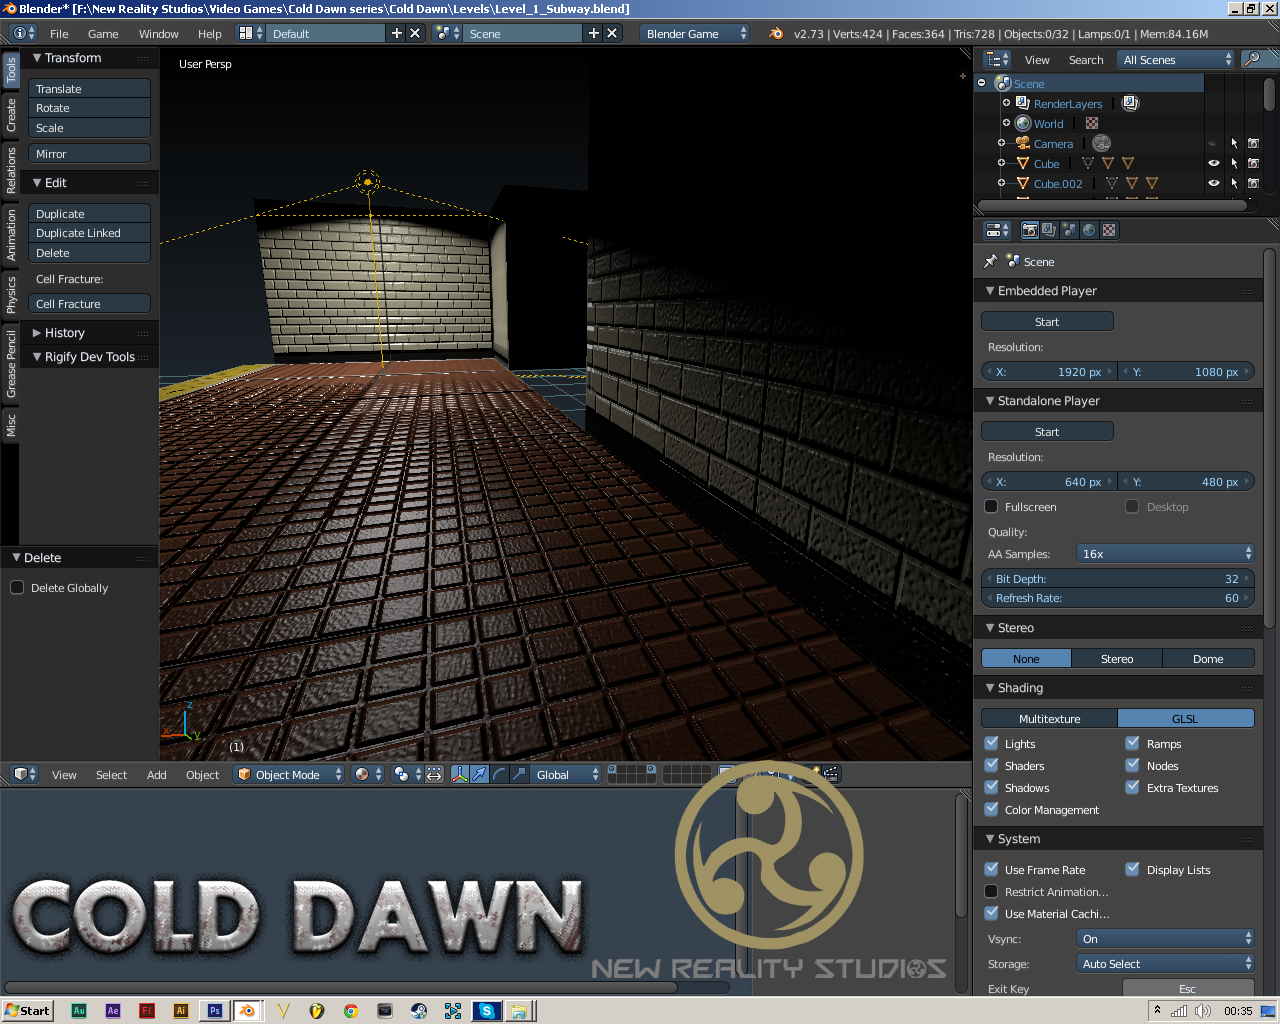
Task: Open the Texture properties checker tab
Action: coord(1109,230)
